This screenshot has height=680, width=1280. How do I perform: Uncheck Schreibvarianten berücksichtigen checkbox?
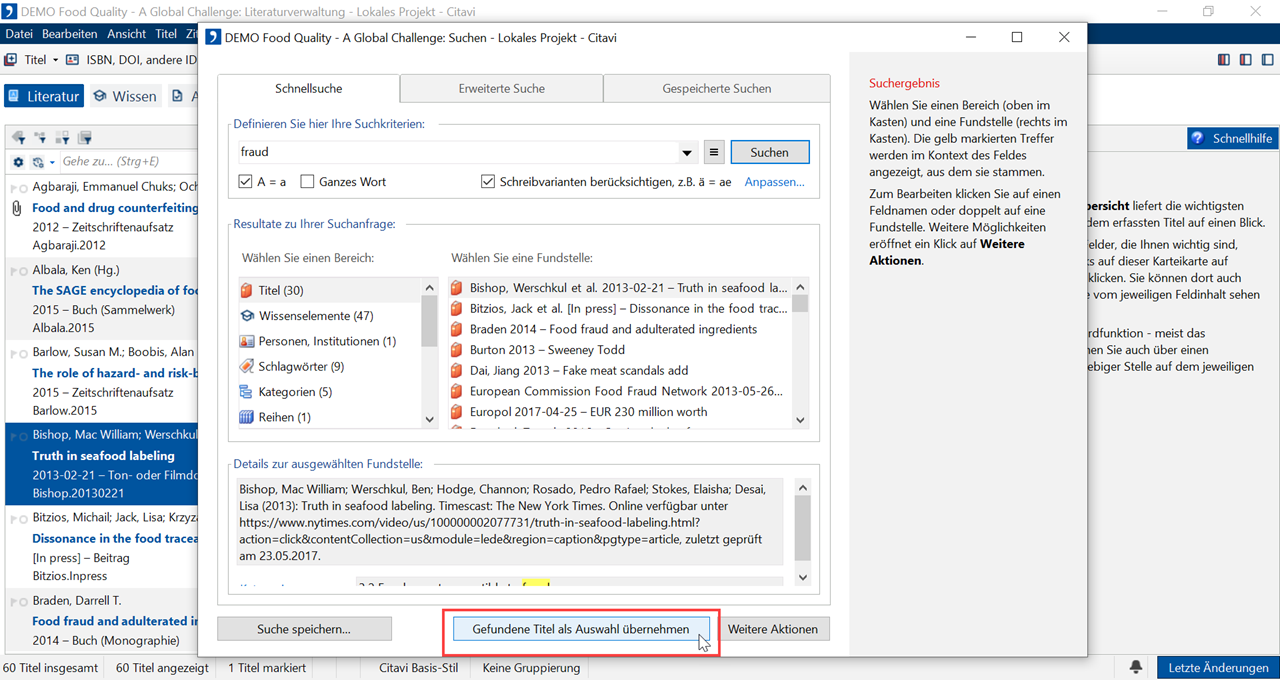(x=488, y=182)
